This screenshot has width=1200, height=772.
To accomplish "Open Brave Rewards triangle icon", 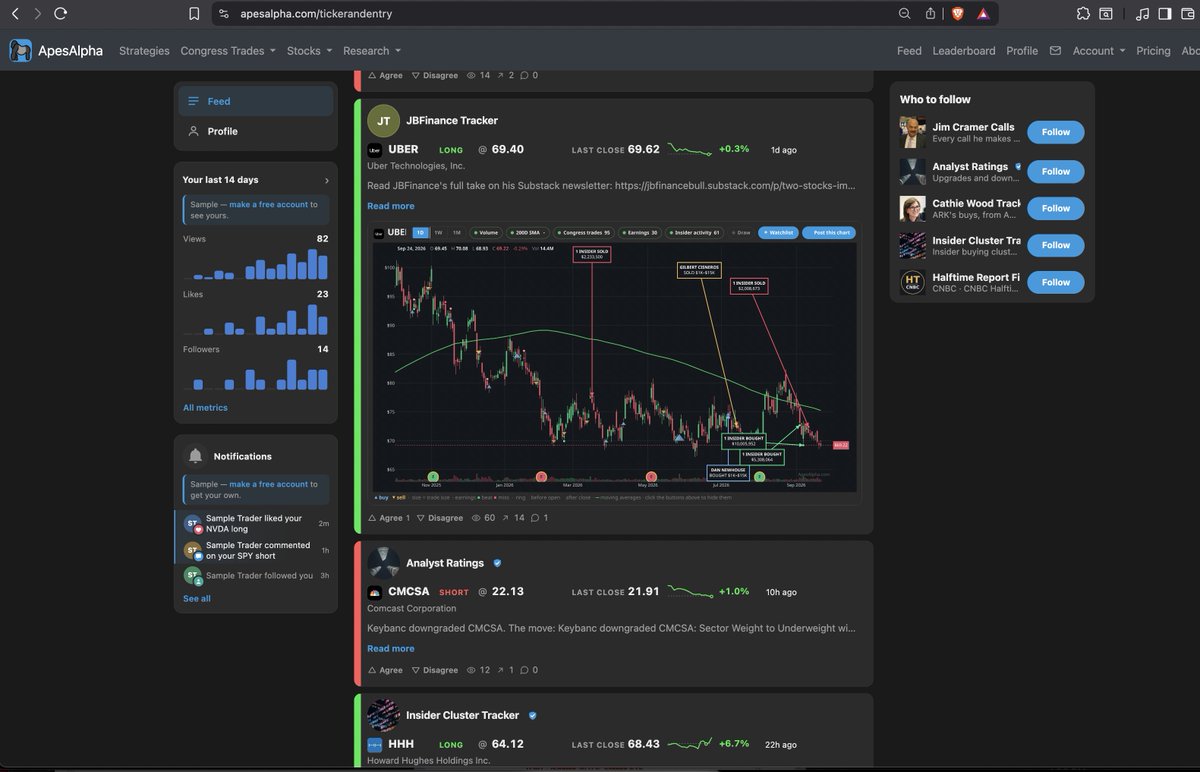I will (x=983, y=14).
